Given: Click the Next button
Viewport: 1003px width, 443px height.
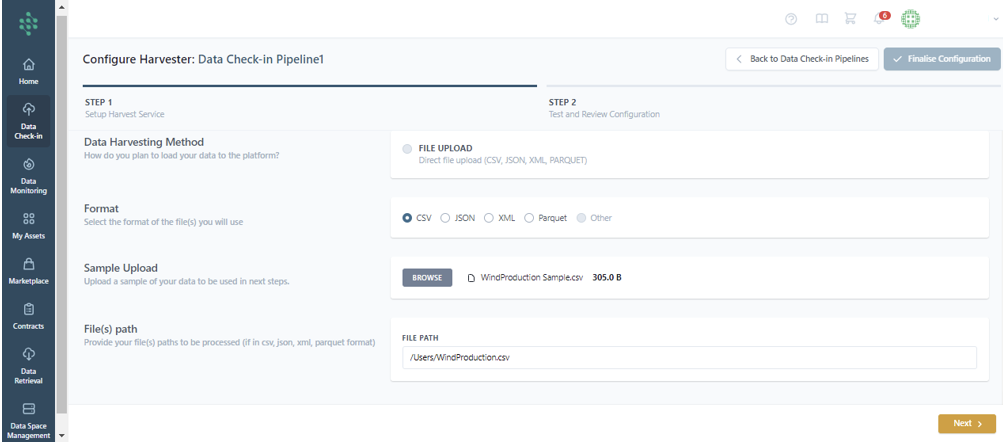Looking at the screenshot, I should pyautogui.click(x=966, y=423).
